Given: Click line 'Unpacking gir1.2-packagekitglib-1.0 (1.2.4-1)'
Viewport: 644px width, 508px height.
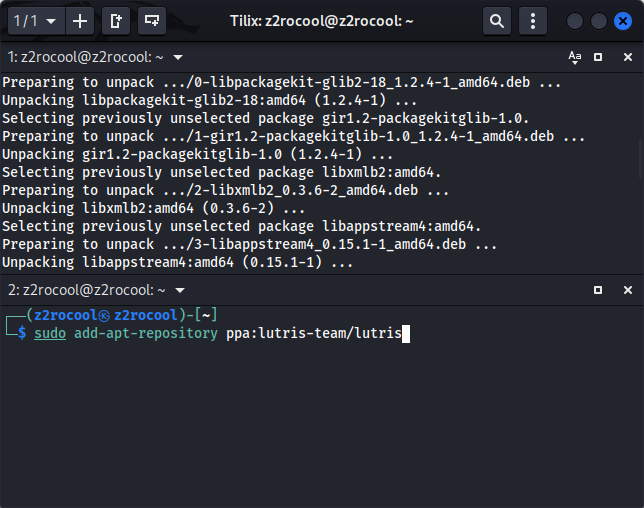Looking at the screenshot, I should pyautogui.click(x=198, y=154).
